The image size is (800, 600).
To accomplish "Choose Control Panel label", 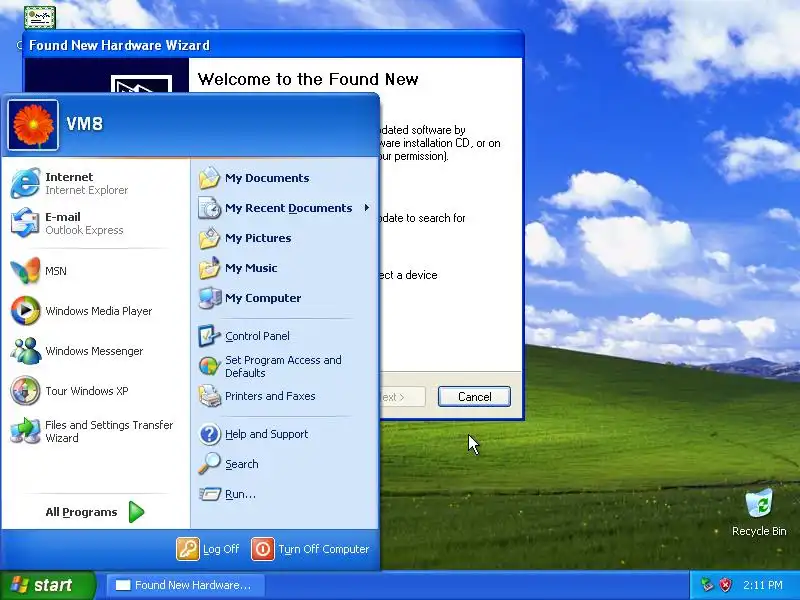I will (257, 336).
